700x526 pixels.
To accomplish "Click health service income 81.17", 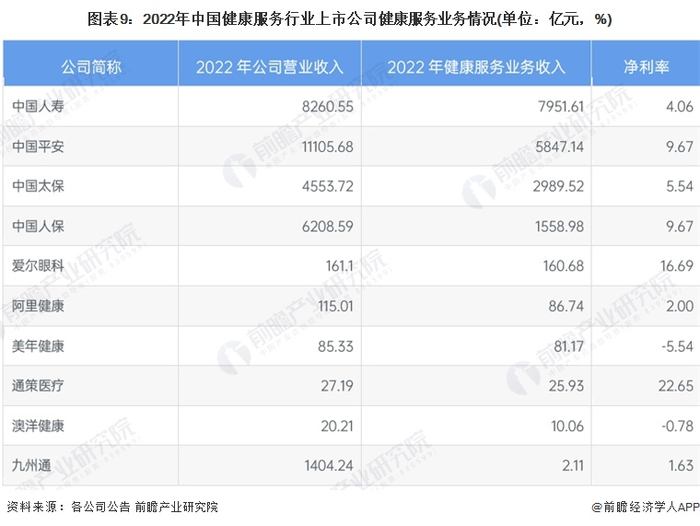I will pyautogui.click(x=569, y=346).
